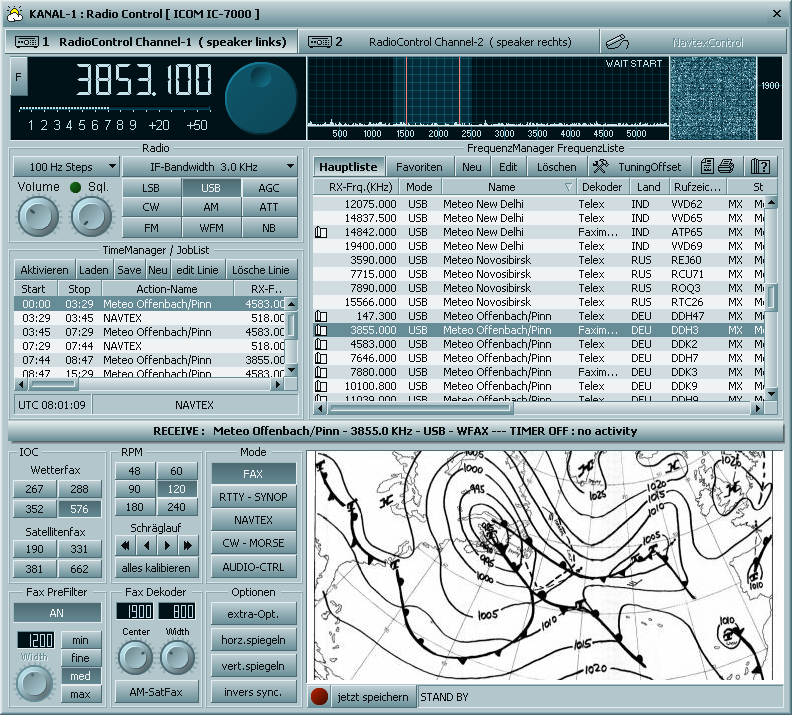The height and width of the screenshot is (715, 792).
Task: Open the frequency list notes icon
Action: click(707, 167)
